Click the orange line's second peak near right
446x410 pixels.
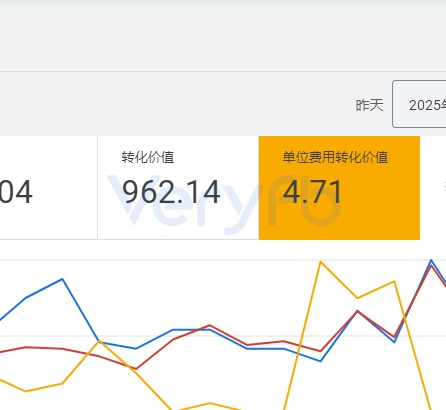394,282
